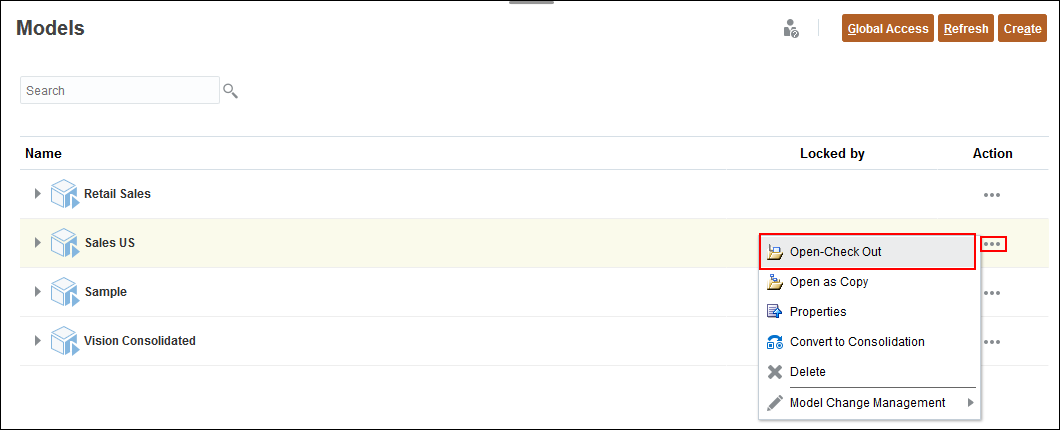1060x430 pixels.
Task: Open the Model Change Management submenu
Action: (x=868, y=403)
